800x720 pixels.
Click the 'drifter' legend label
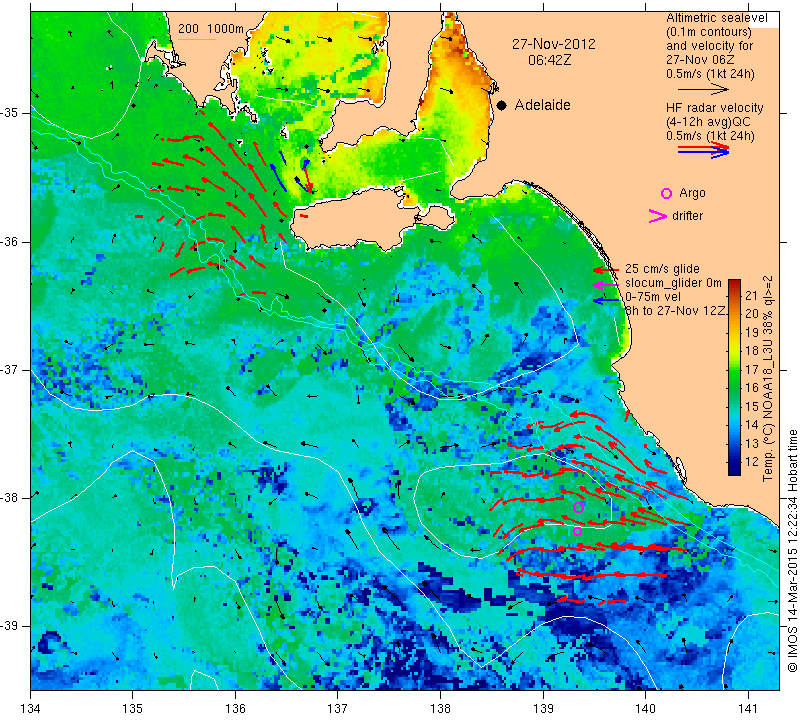point(687,216)
